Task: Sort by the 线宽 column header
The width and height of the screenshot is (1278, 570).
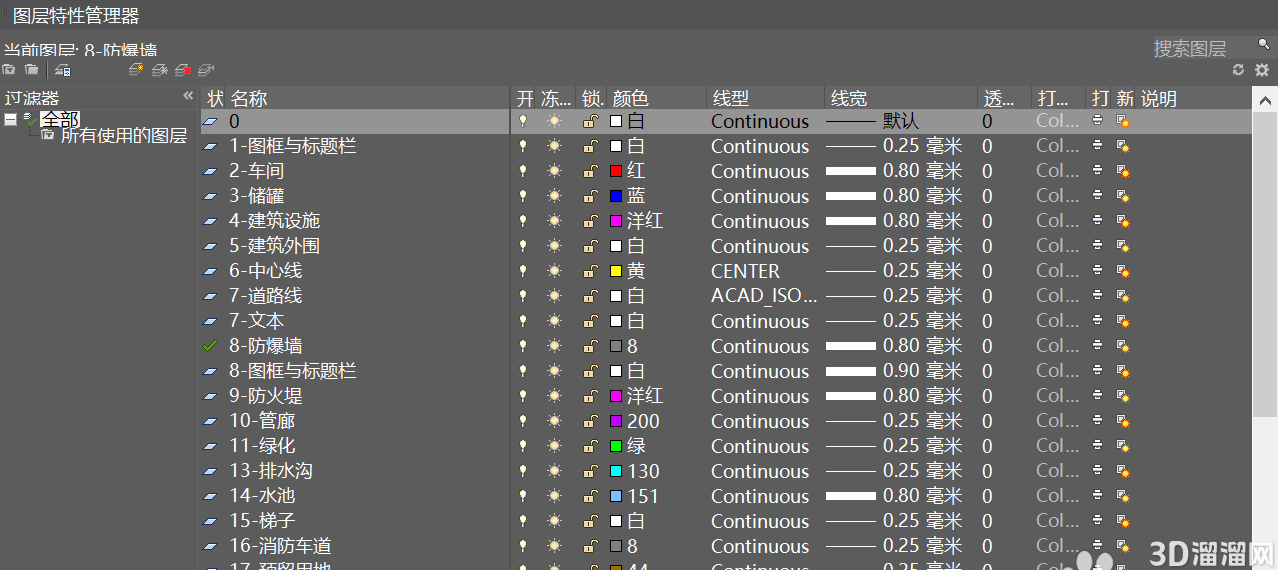Action: (849, 99)
